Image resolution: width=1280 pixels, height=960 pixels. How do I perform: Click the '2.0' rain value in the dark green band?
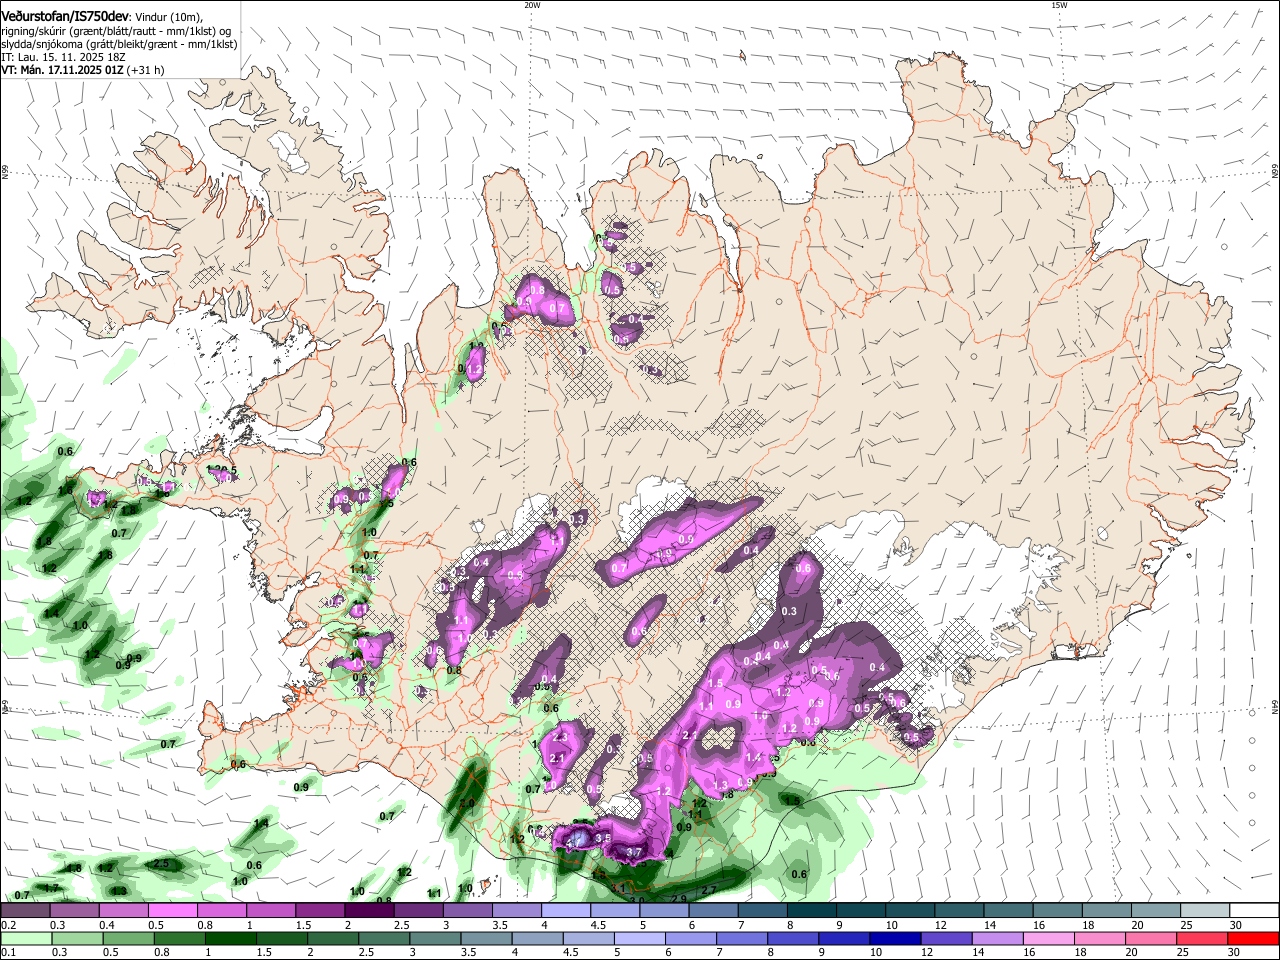pyautogui.click(x=467, y=803)
